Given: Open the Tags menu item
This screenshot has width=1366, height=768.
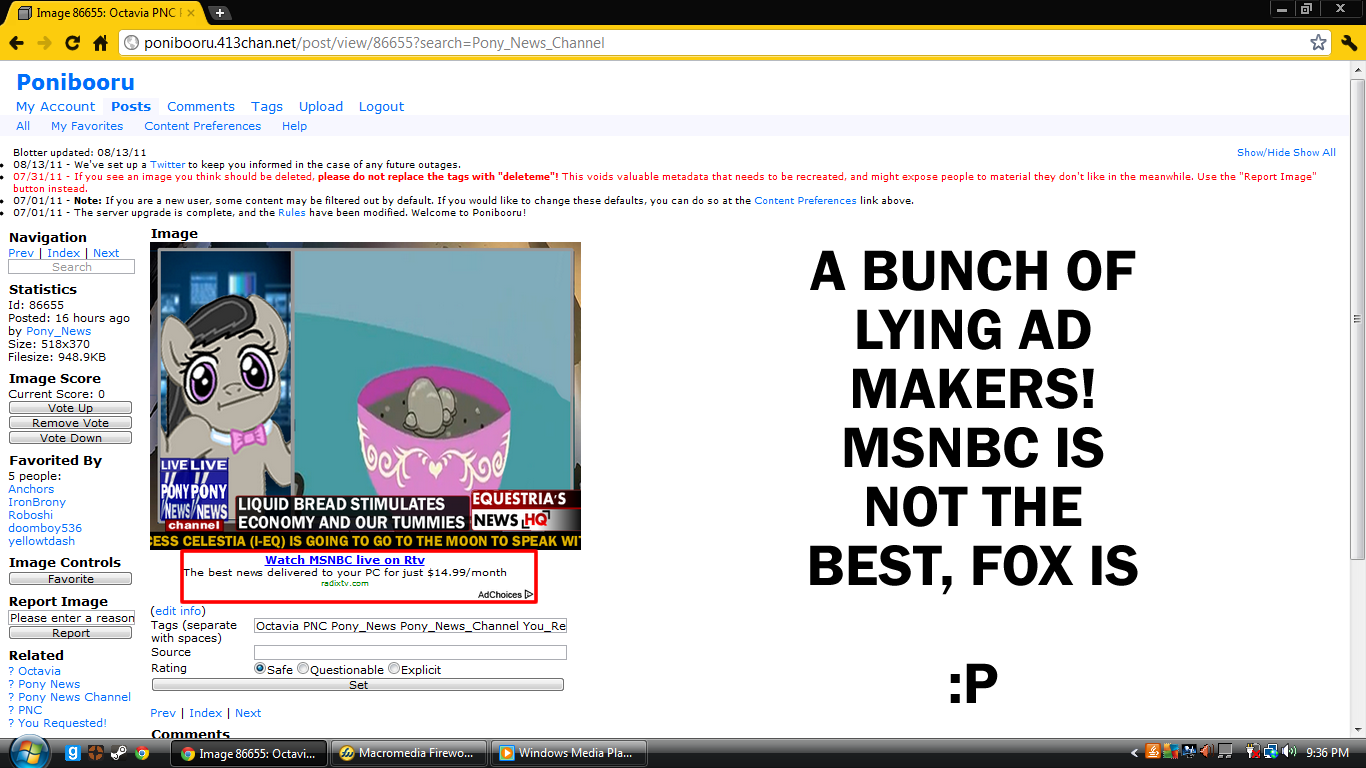Looking at the screenshot, I should (x=267, y=107).
